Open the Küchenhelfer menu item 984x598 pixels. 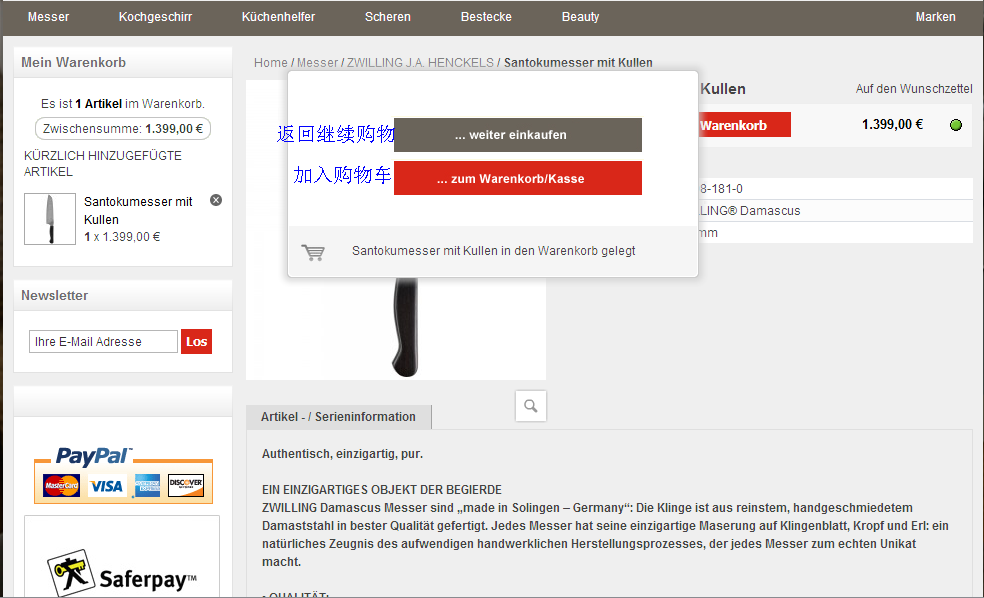click(278, 17)
